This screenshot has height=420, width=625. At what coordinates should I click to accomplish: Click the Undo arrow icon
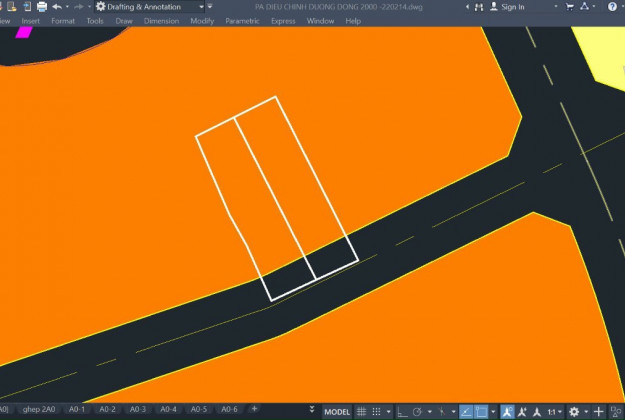click(x=58, y=7)
